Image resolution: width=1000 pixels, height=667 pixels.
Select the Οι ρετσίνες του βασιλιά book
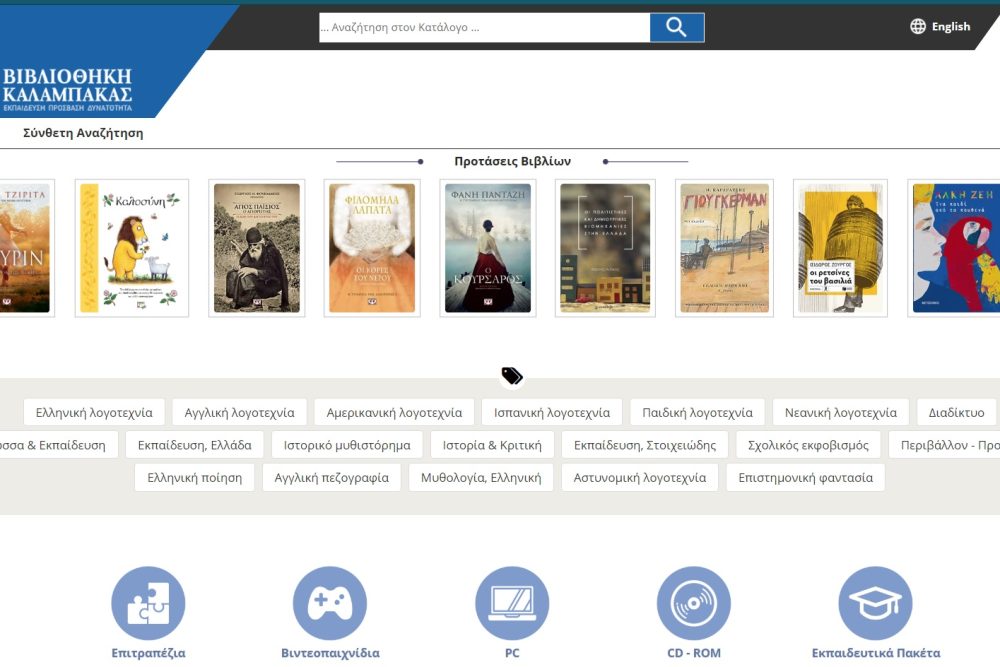click(840, 248)
